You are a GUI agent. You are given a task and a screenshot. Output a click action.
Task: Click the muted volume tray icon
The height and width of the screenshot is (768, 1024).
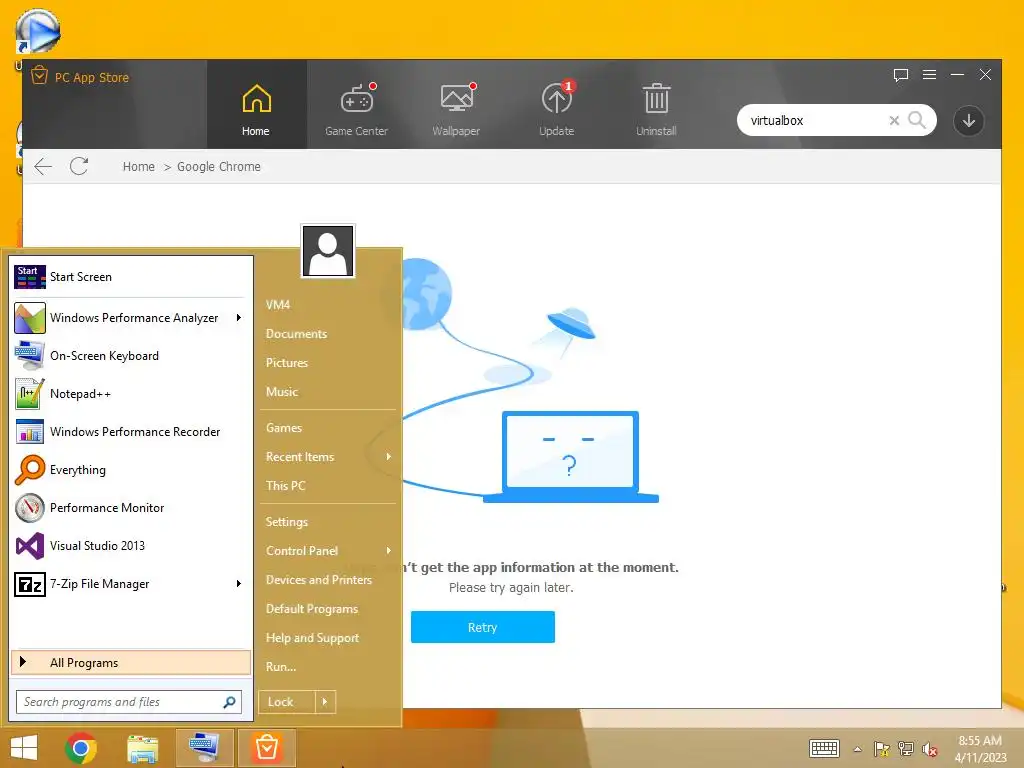coord(930,749)
